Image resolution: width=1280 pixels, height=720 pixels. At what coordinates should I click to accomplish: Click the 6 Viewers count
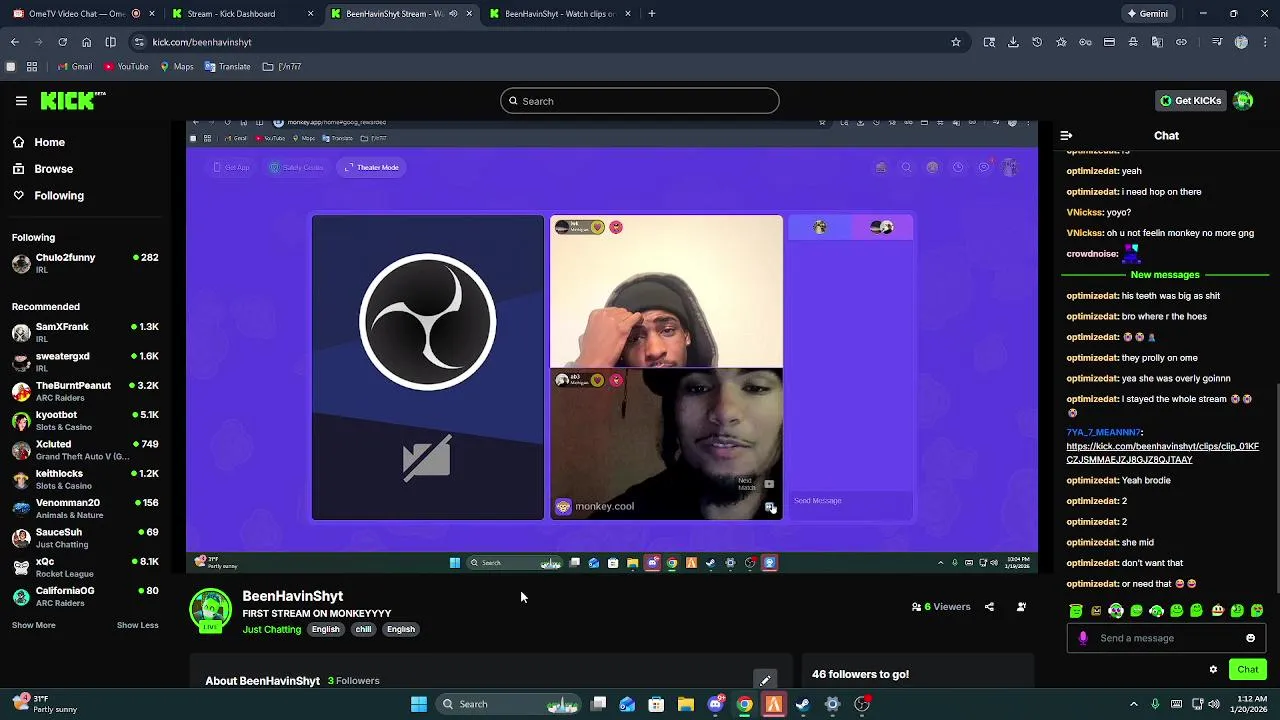pos(941,607)
